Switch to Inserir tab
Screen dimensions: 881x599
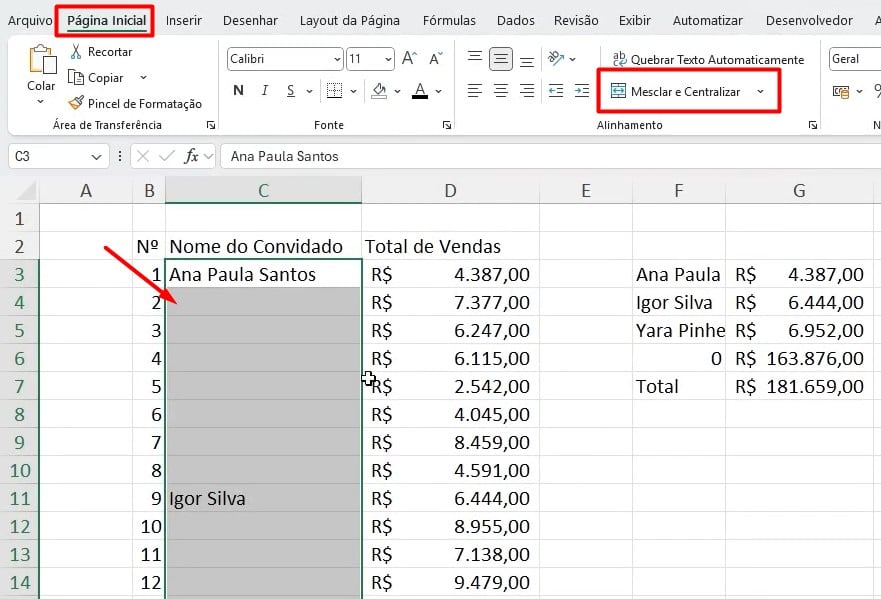[x=184, y=21]
